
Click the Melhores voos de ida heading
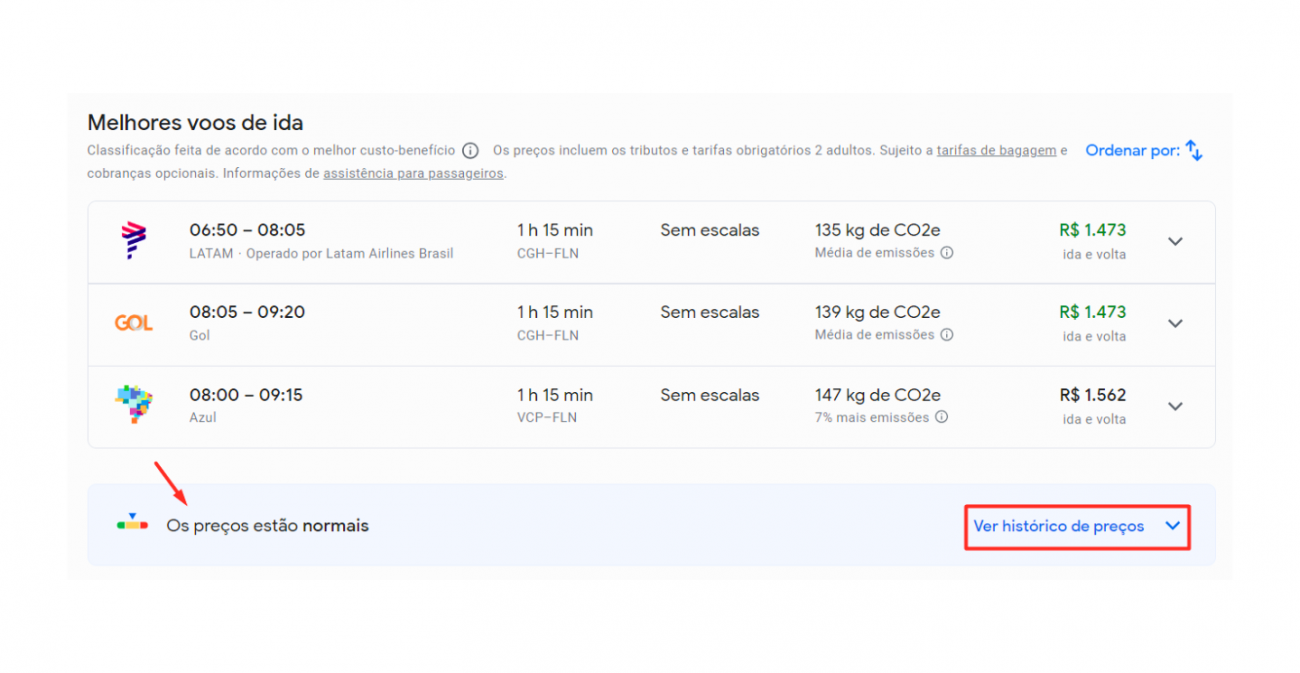[x=194, y=122]
